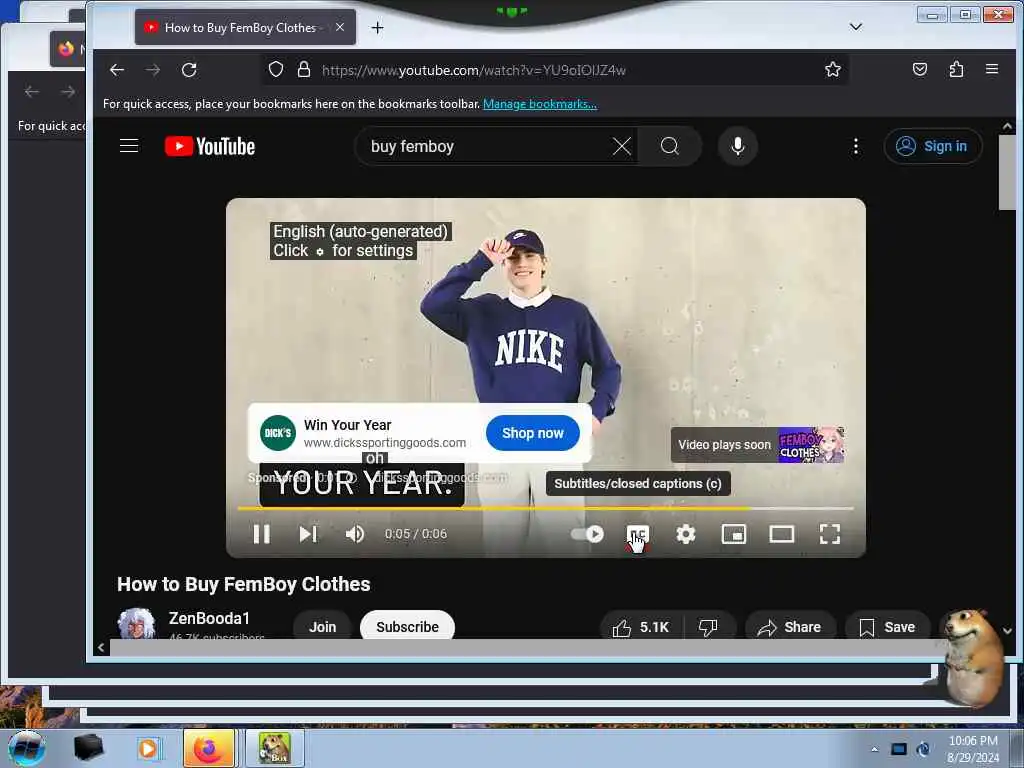The height and width of the screenshot is (768, 1024).
Task: Enter full screen mode
Action: 830,534
